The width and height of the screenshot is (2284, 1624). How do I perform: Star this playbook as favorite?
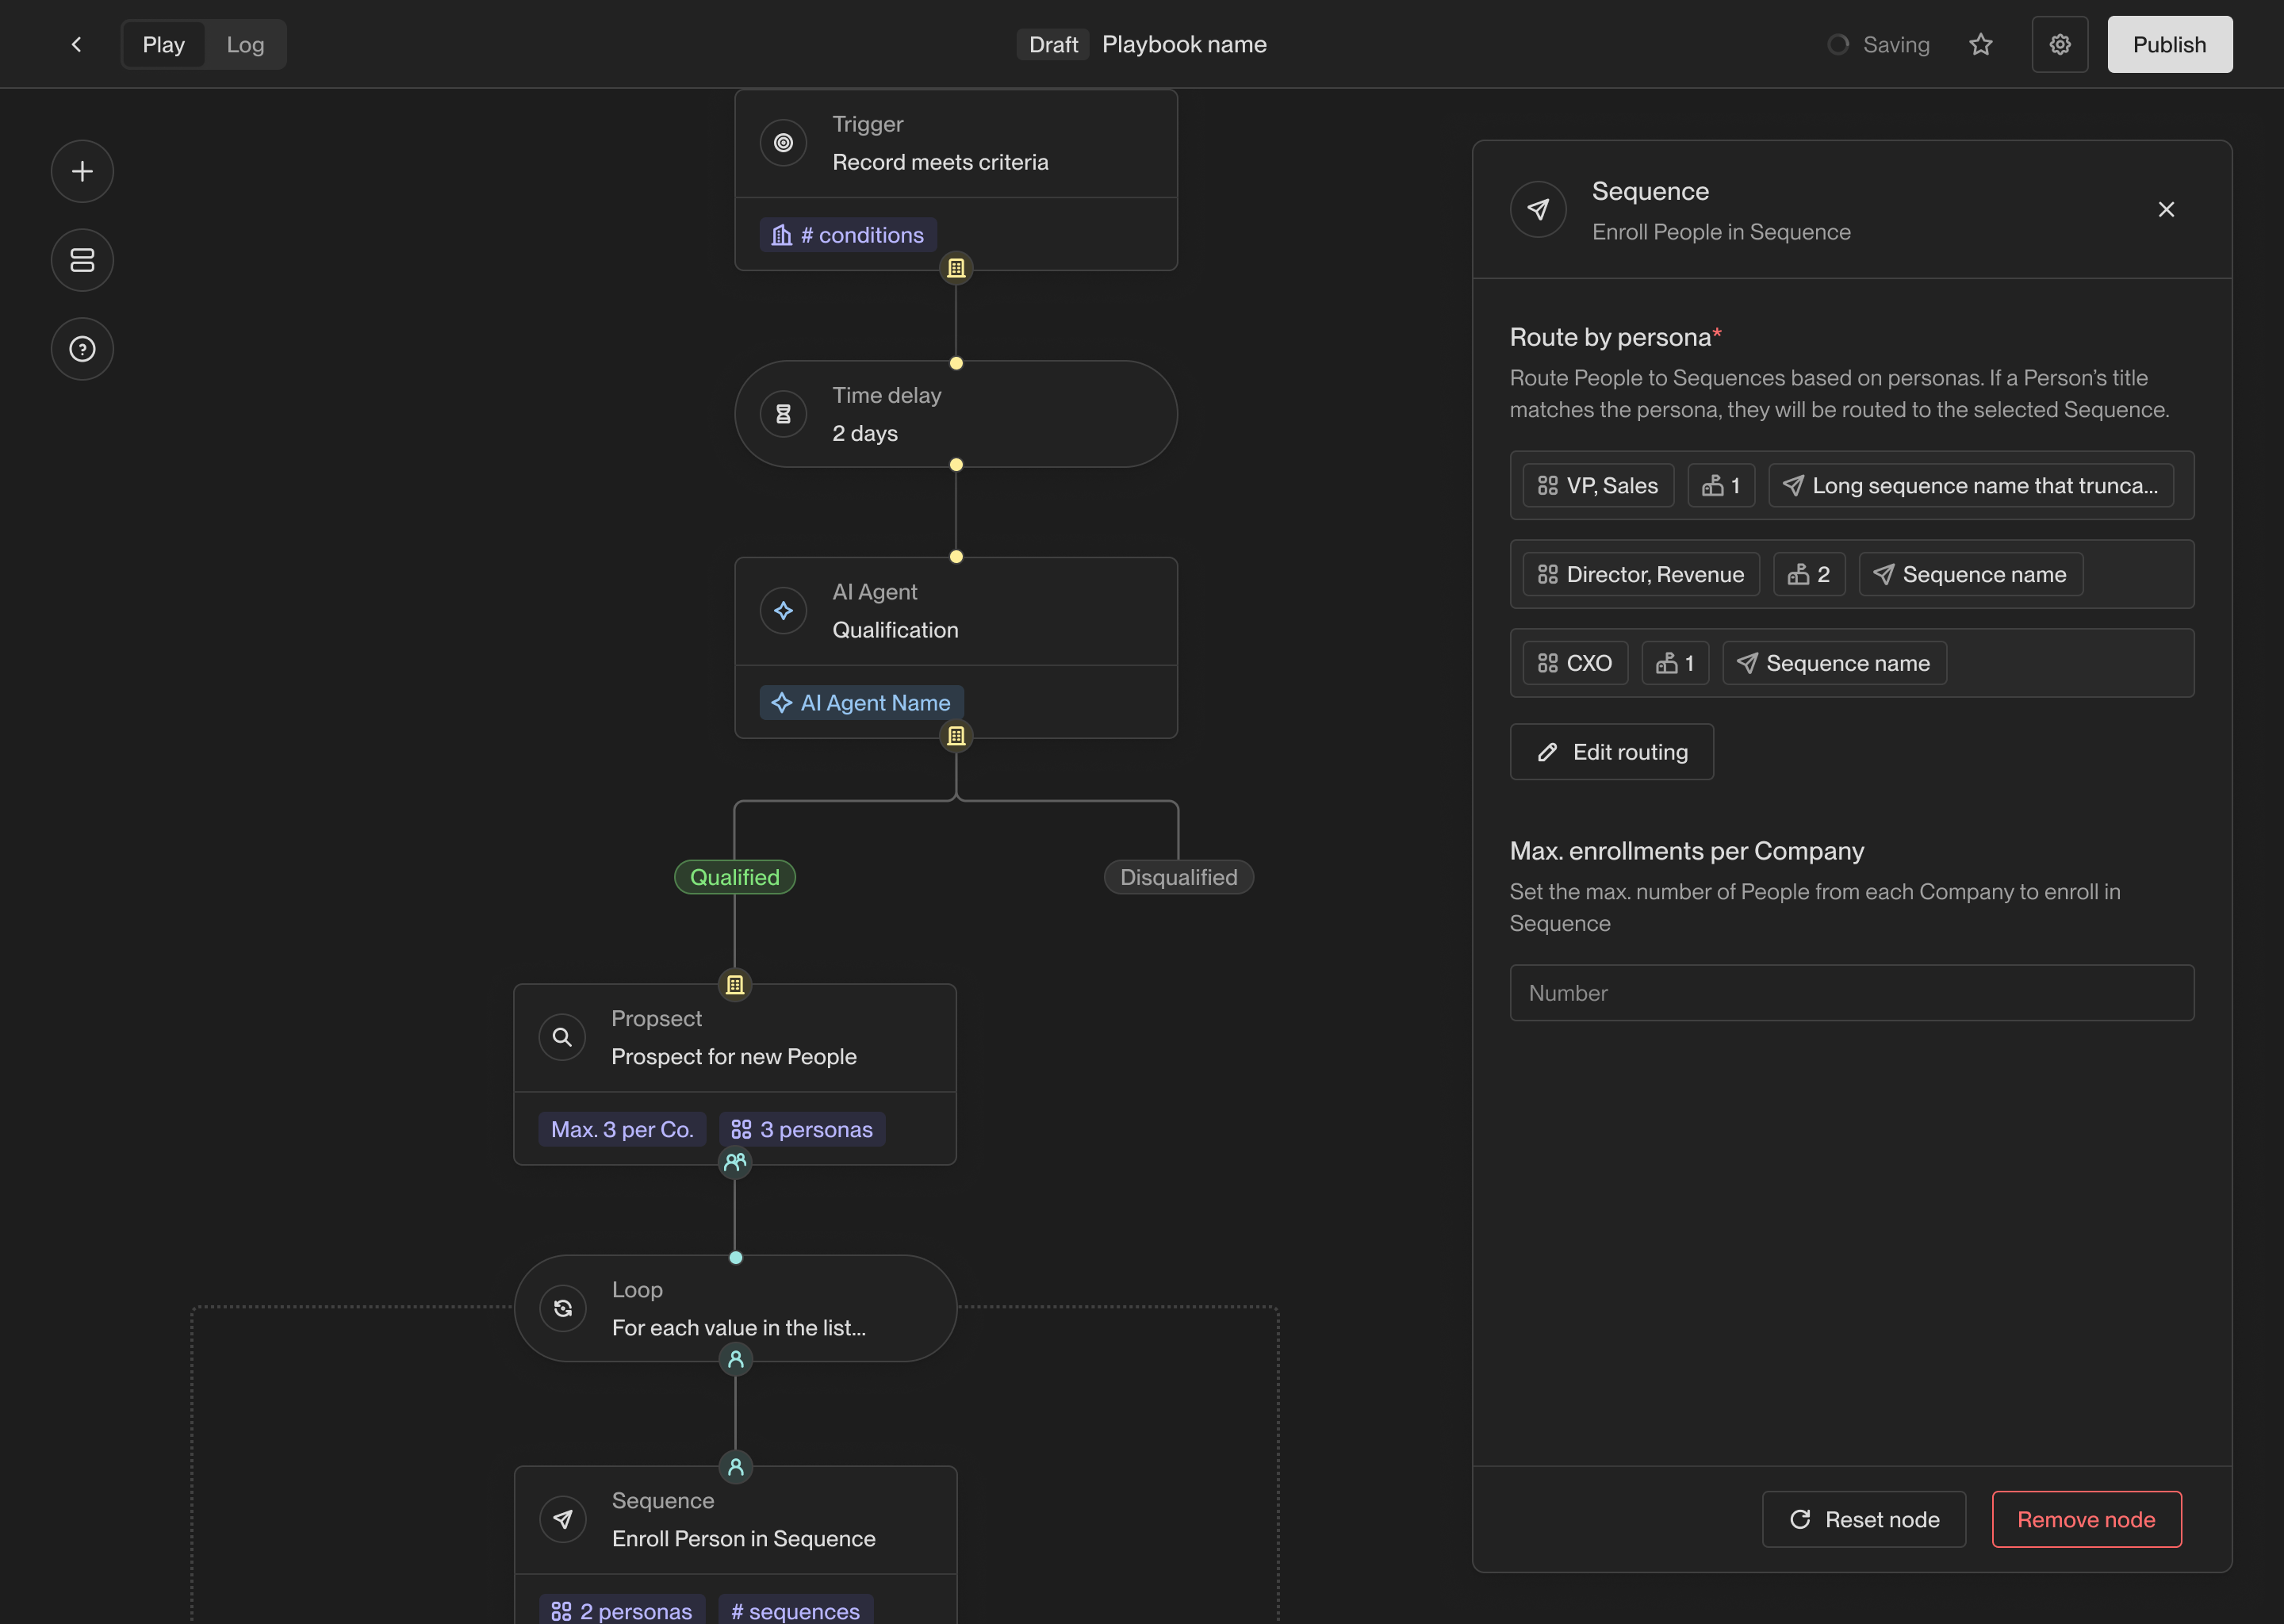point(1980,44)
